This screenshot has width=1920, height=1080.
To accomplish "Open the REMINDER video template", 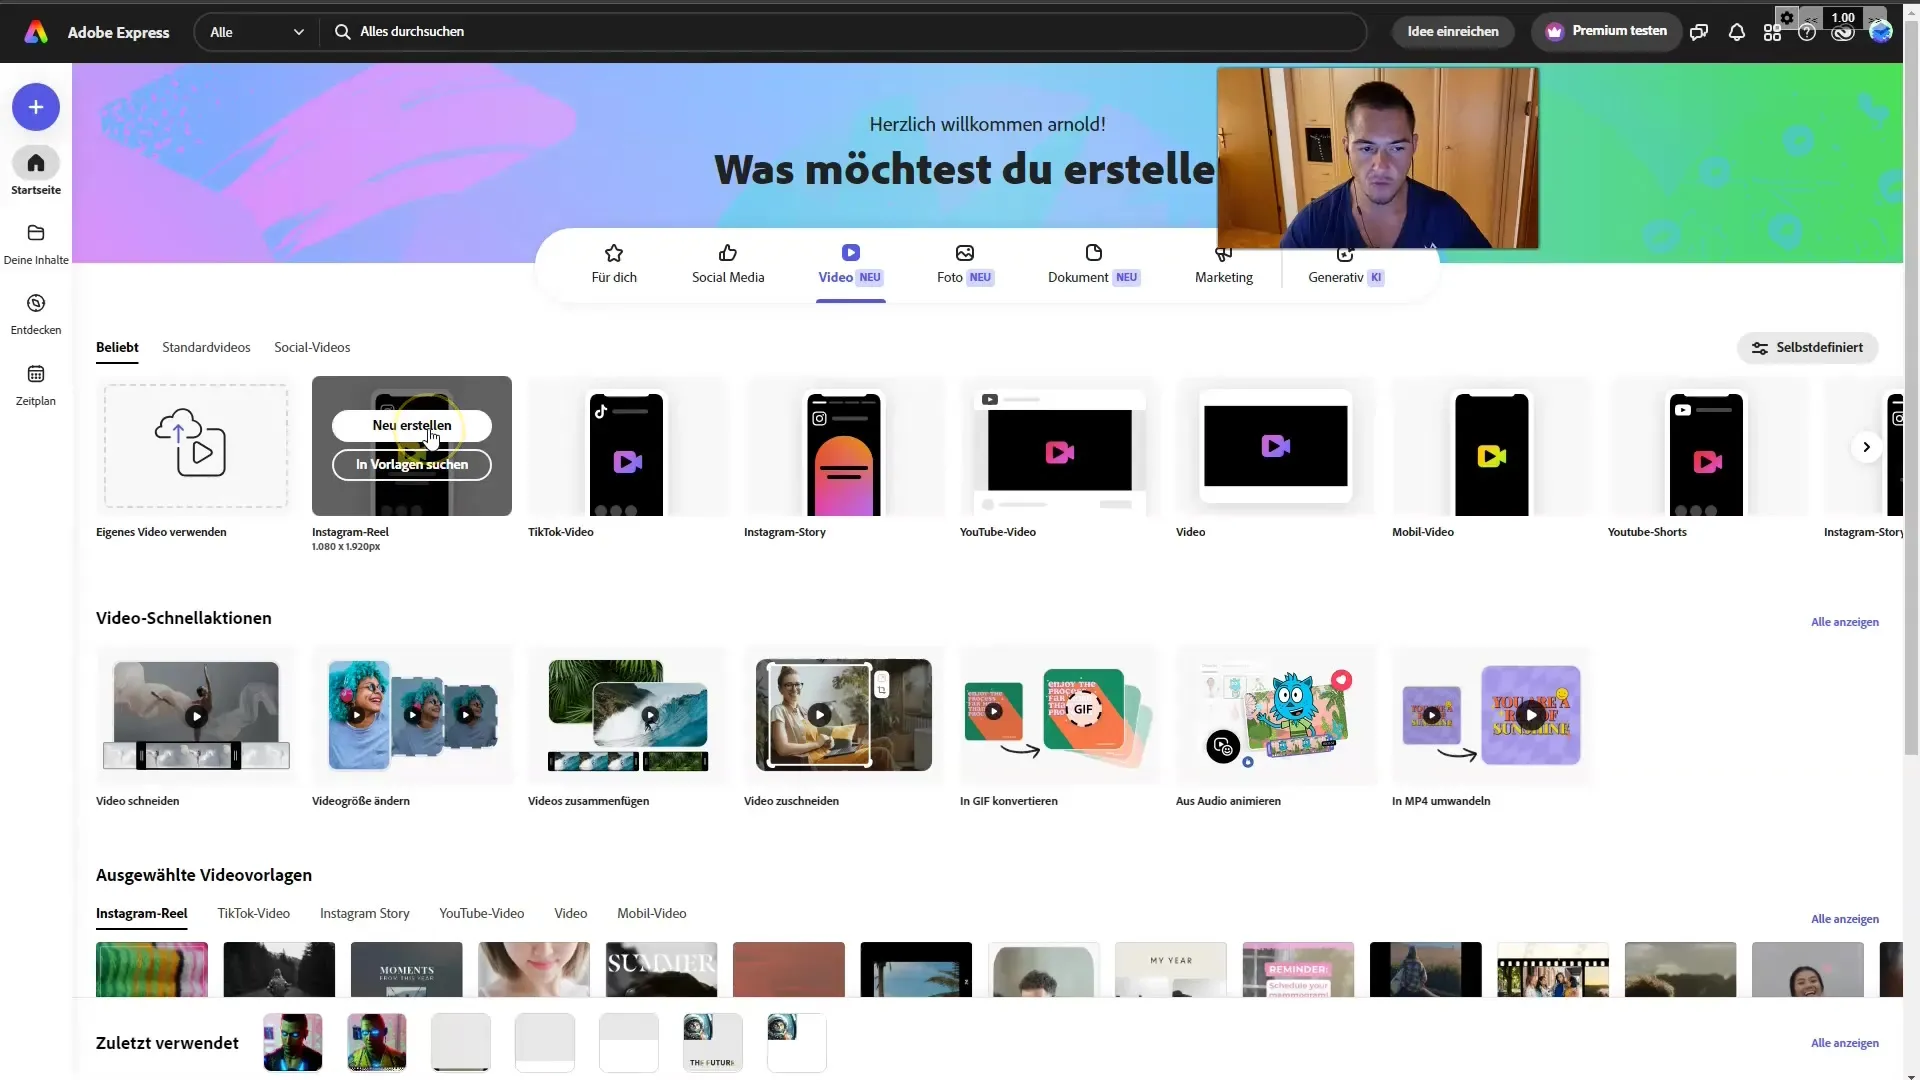I will pos(1298,970).
